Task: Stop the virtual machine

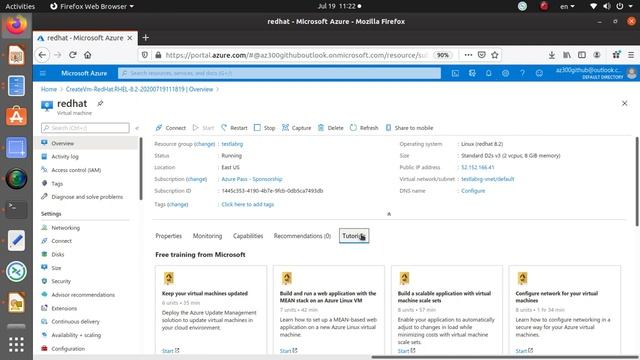Action: click(x=264, y=128)
